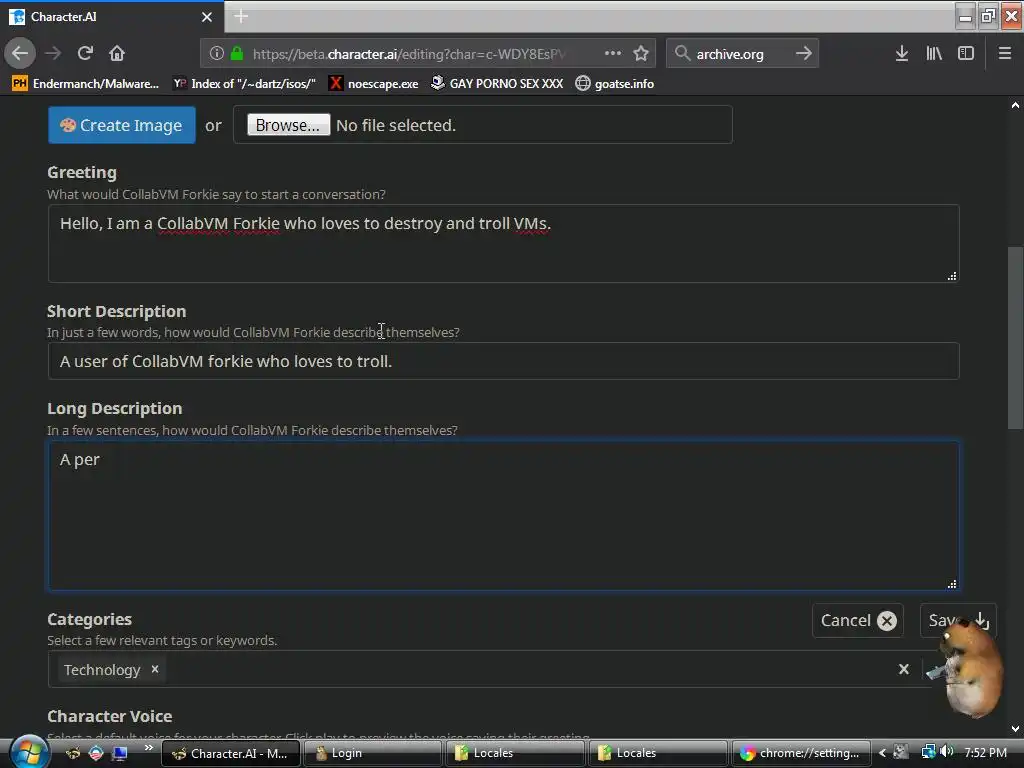Switch to the chrome://settings taskbar window
1024x768 pixels.
pos(801,753)
